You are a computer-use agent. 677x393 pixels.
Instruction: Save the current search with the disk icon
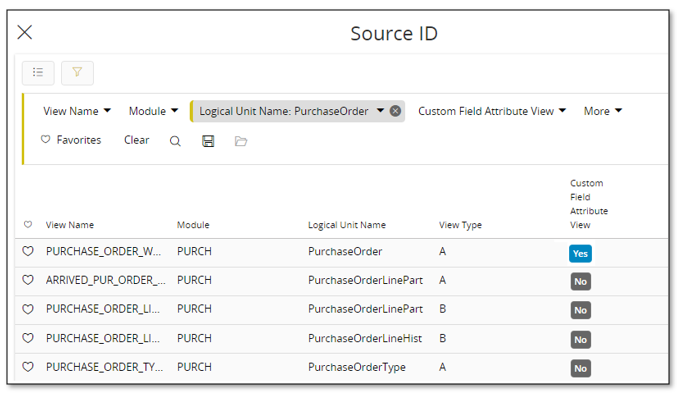pyautogui.click(x=208, y=141)
